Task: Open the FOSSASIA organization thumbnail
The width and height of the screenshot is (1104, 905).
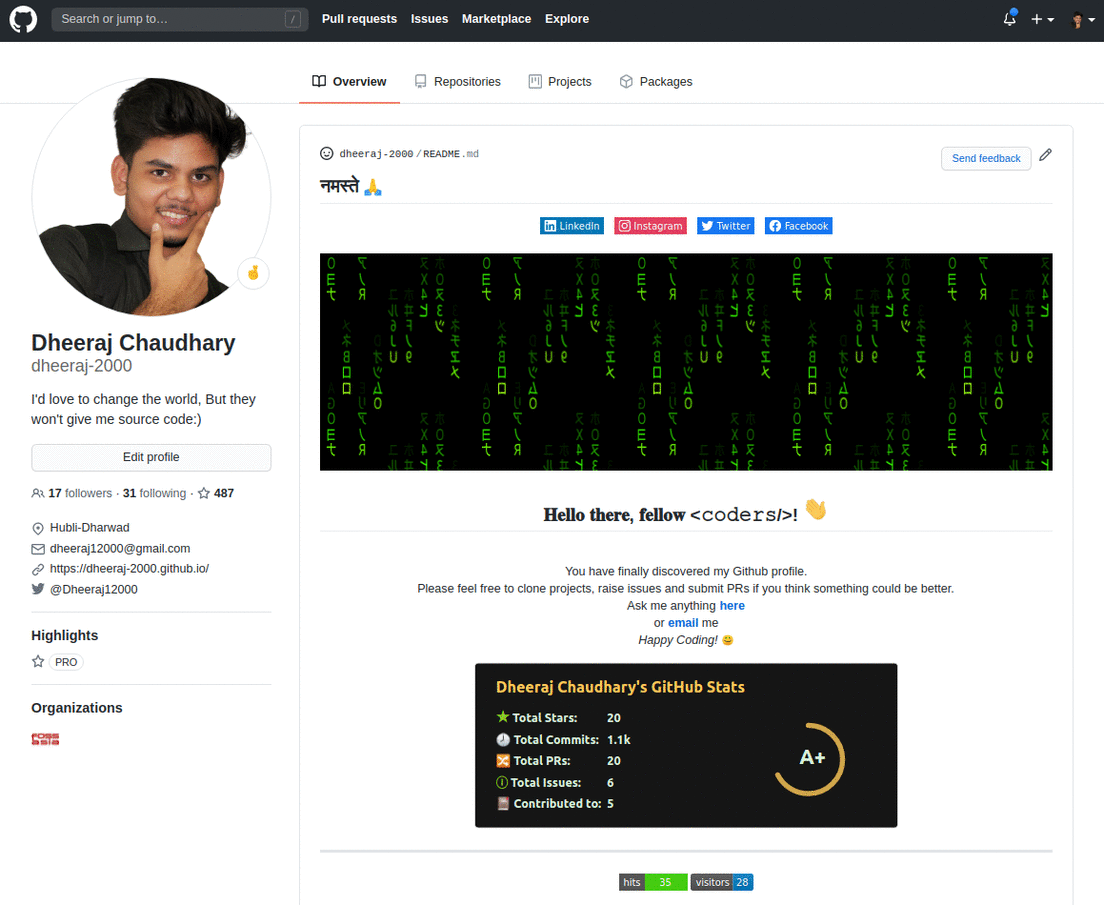Action: 45,738
